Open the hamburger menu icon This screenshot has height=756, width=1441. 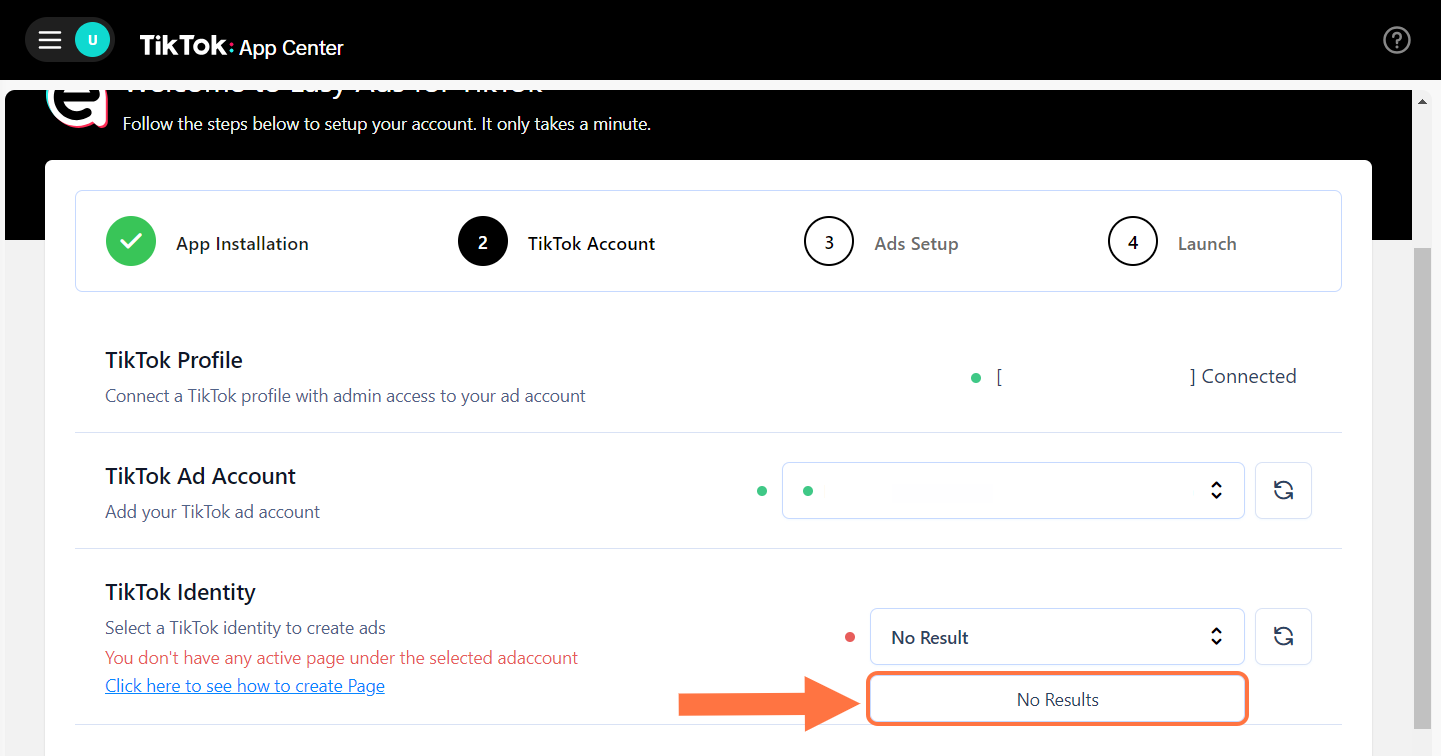[50, 40]
